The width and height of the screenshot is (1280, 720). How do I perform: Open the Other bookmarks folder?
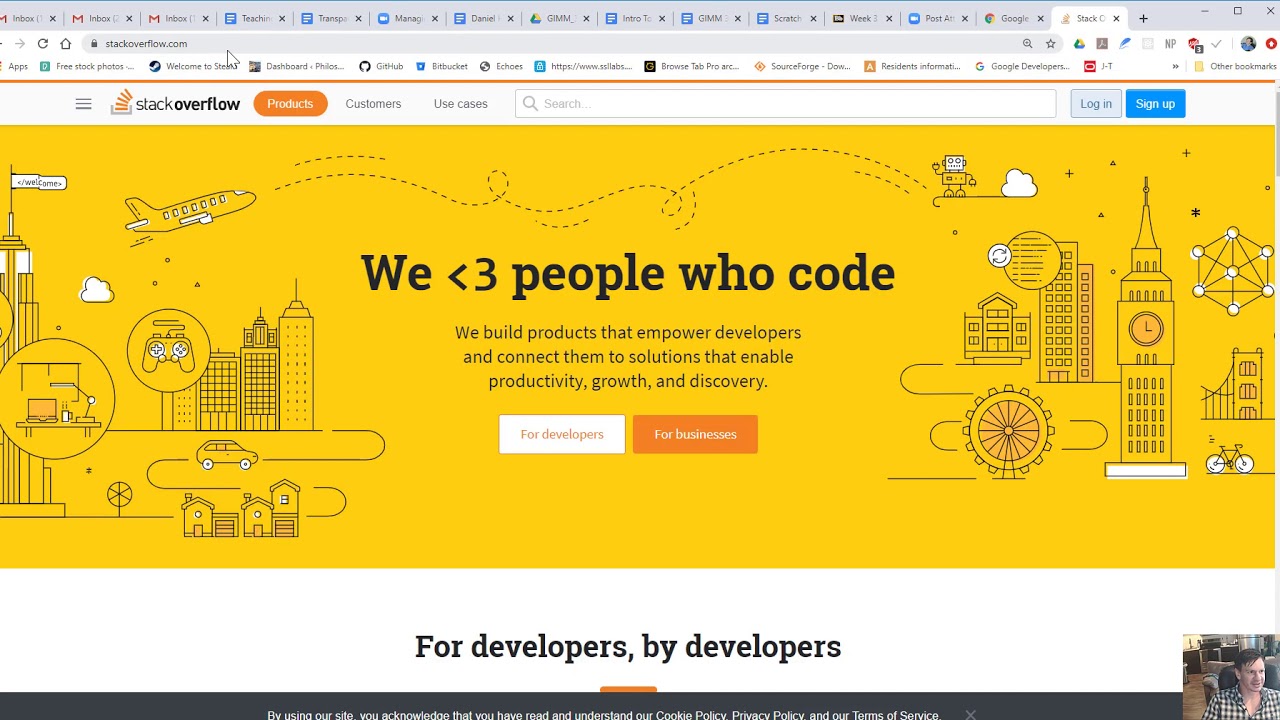tap(1235, 66)
